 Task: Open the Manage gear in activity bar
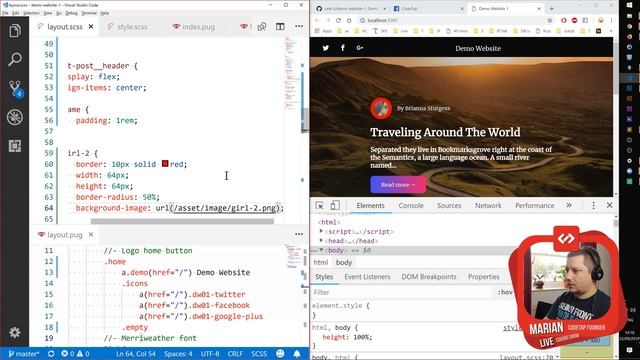click(x=15, y=332)
